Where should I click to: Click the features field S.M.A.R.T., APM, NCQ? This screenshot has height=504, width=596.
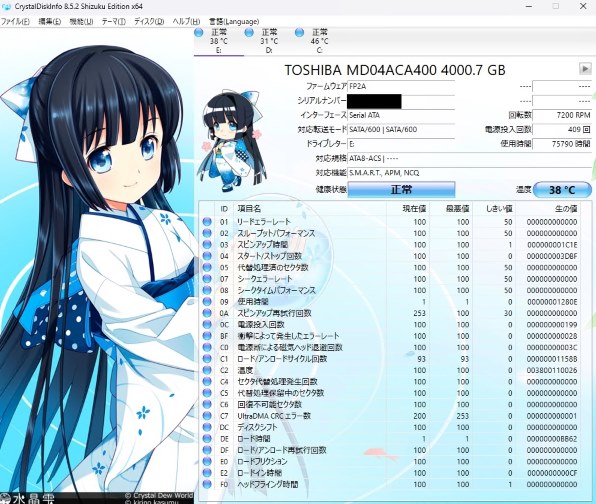click(470, 173)
